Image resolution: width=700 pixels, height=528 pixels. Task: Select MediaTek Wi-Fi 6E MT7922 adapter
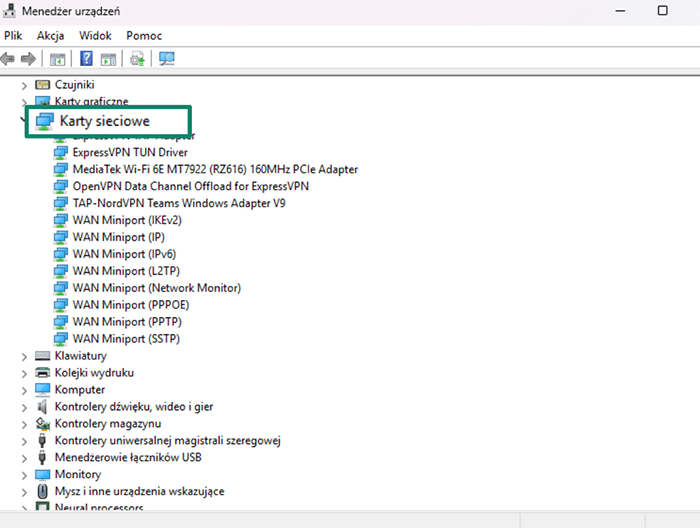214,169
